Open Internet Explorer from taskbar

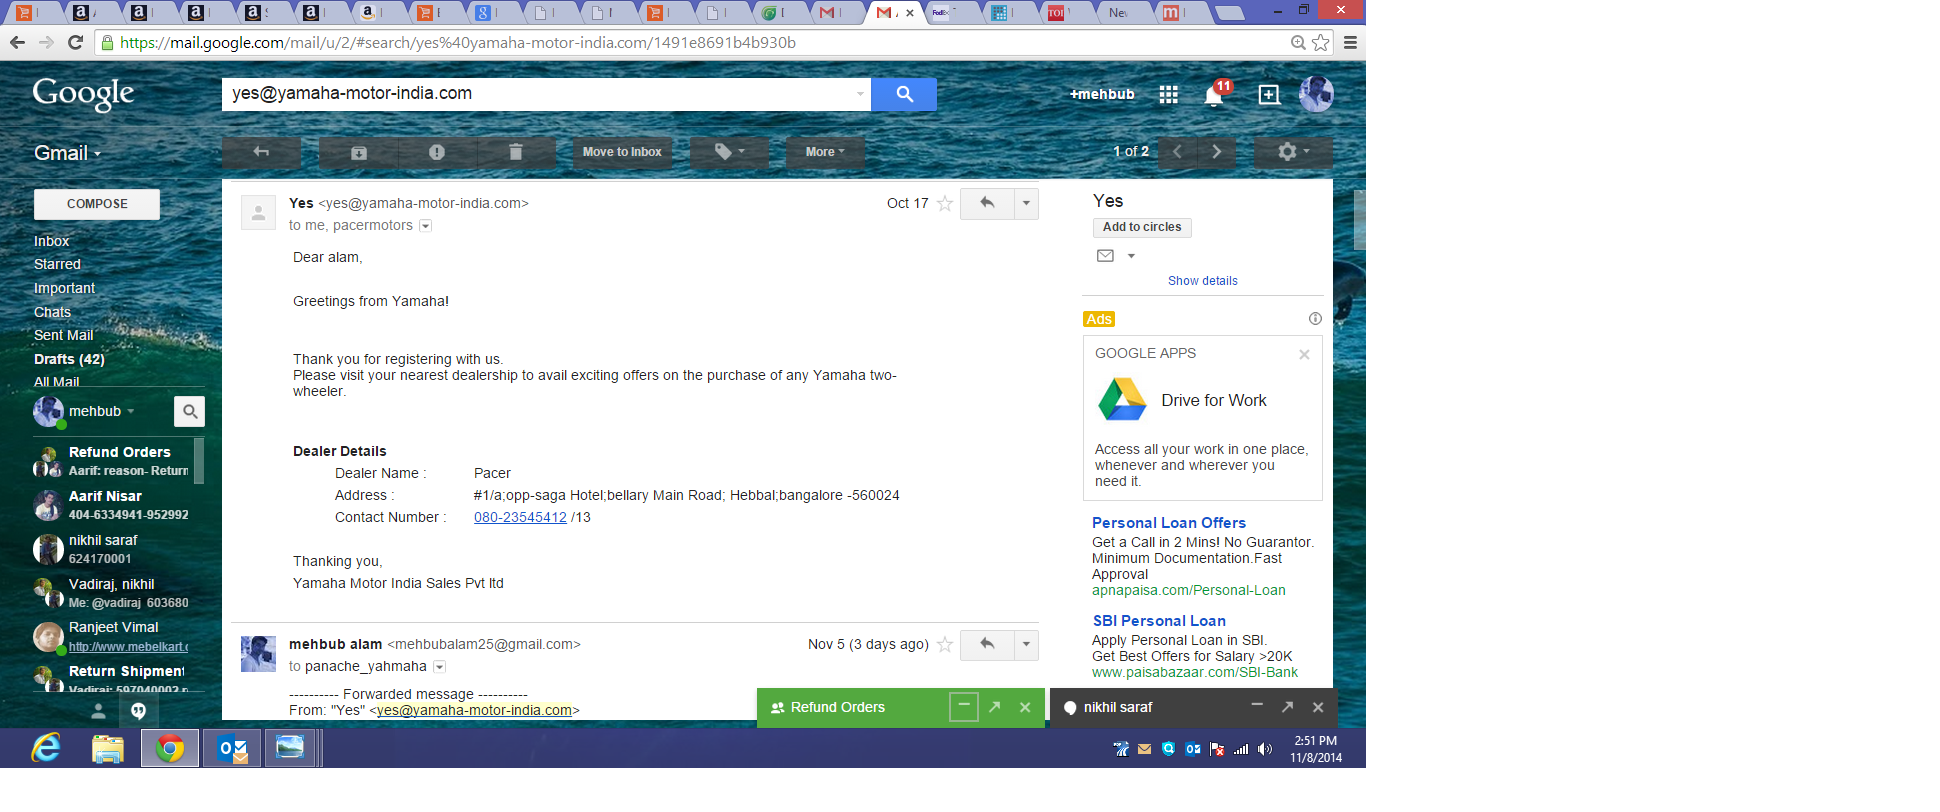click(46, 747)
